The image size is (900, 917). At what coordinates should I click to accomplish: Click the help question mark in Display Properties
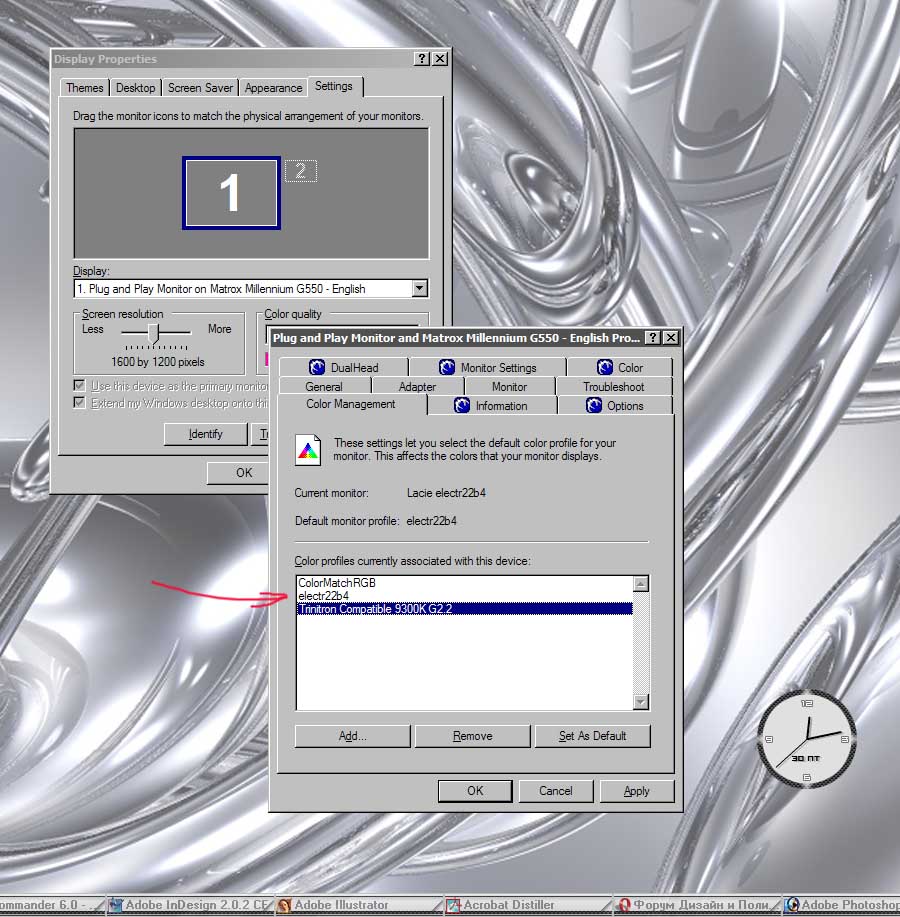(422, 58)
